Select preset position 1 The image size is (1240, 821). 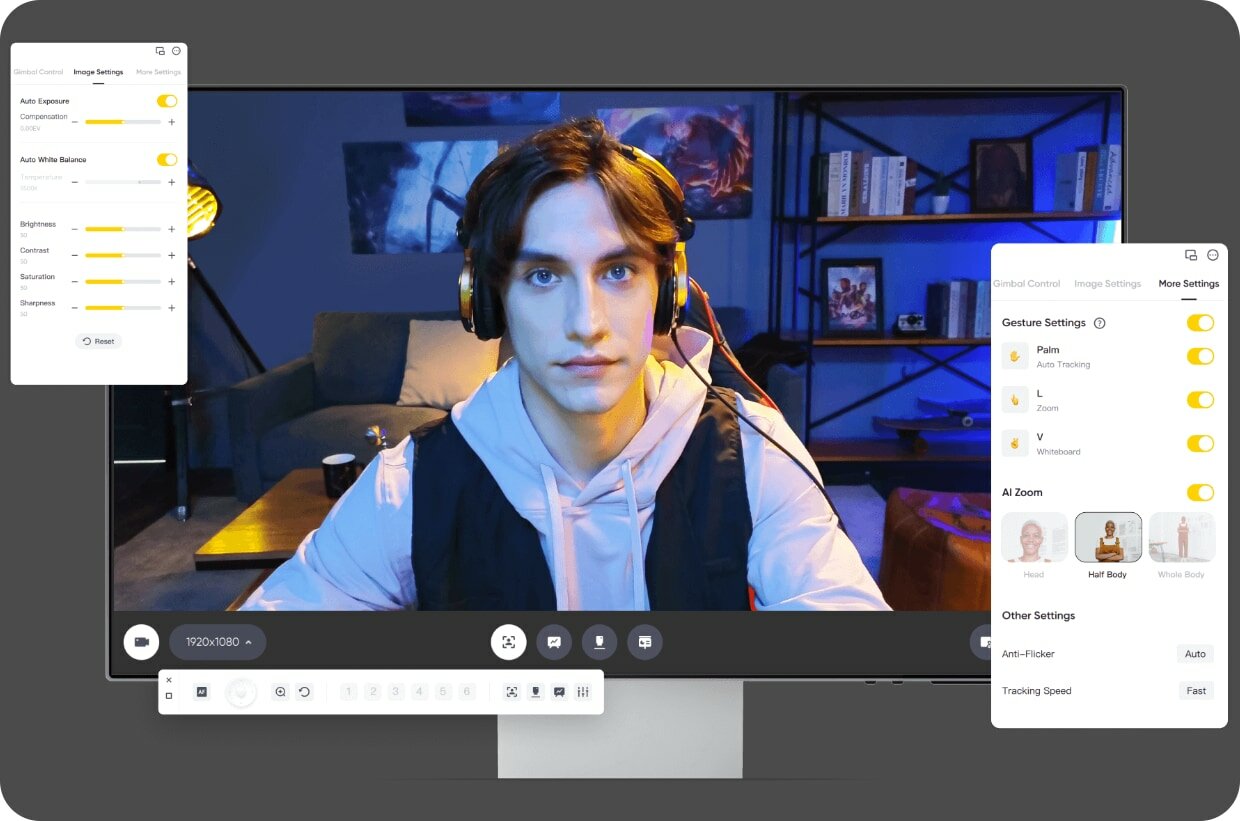point(349,692)
